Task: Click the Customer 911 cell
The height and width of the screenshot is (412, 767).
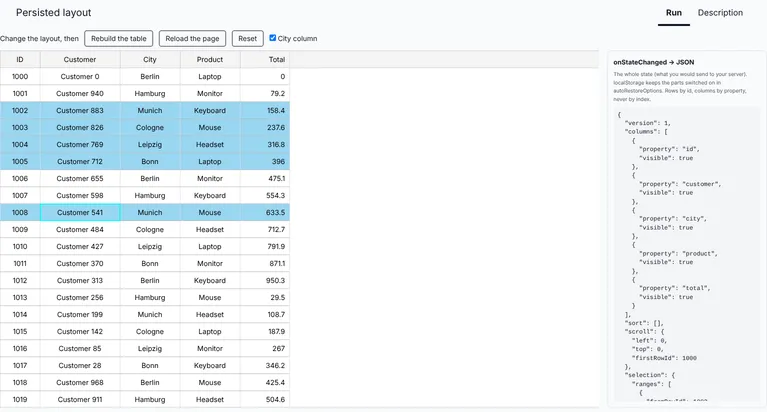Action: 80,399
